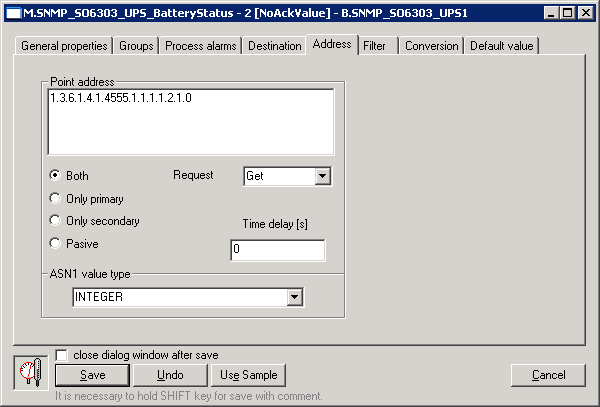Screen dimensions: 600x407
Task: Open the Destination tab
Action: click(x=274, y=46)
